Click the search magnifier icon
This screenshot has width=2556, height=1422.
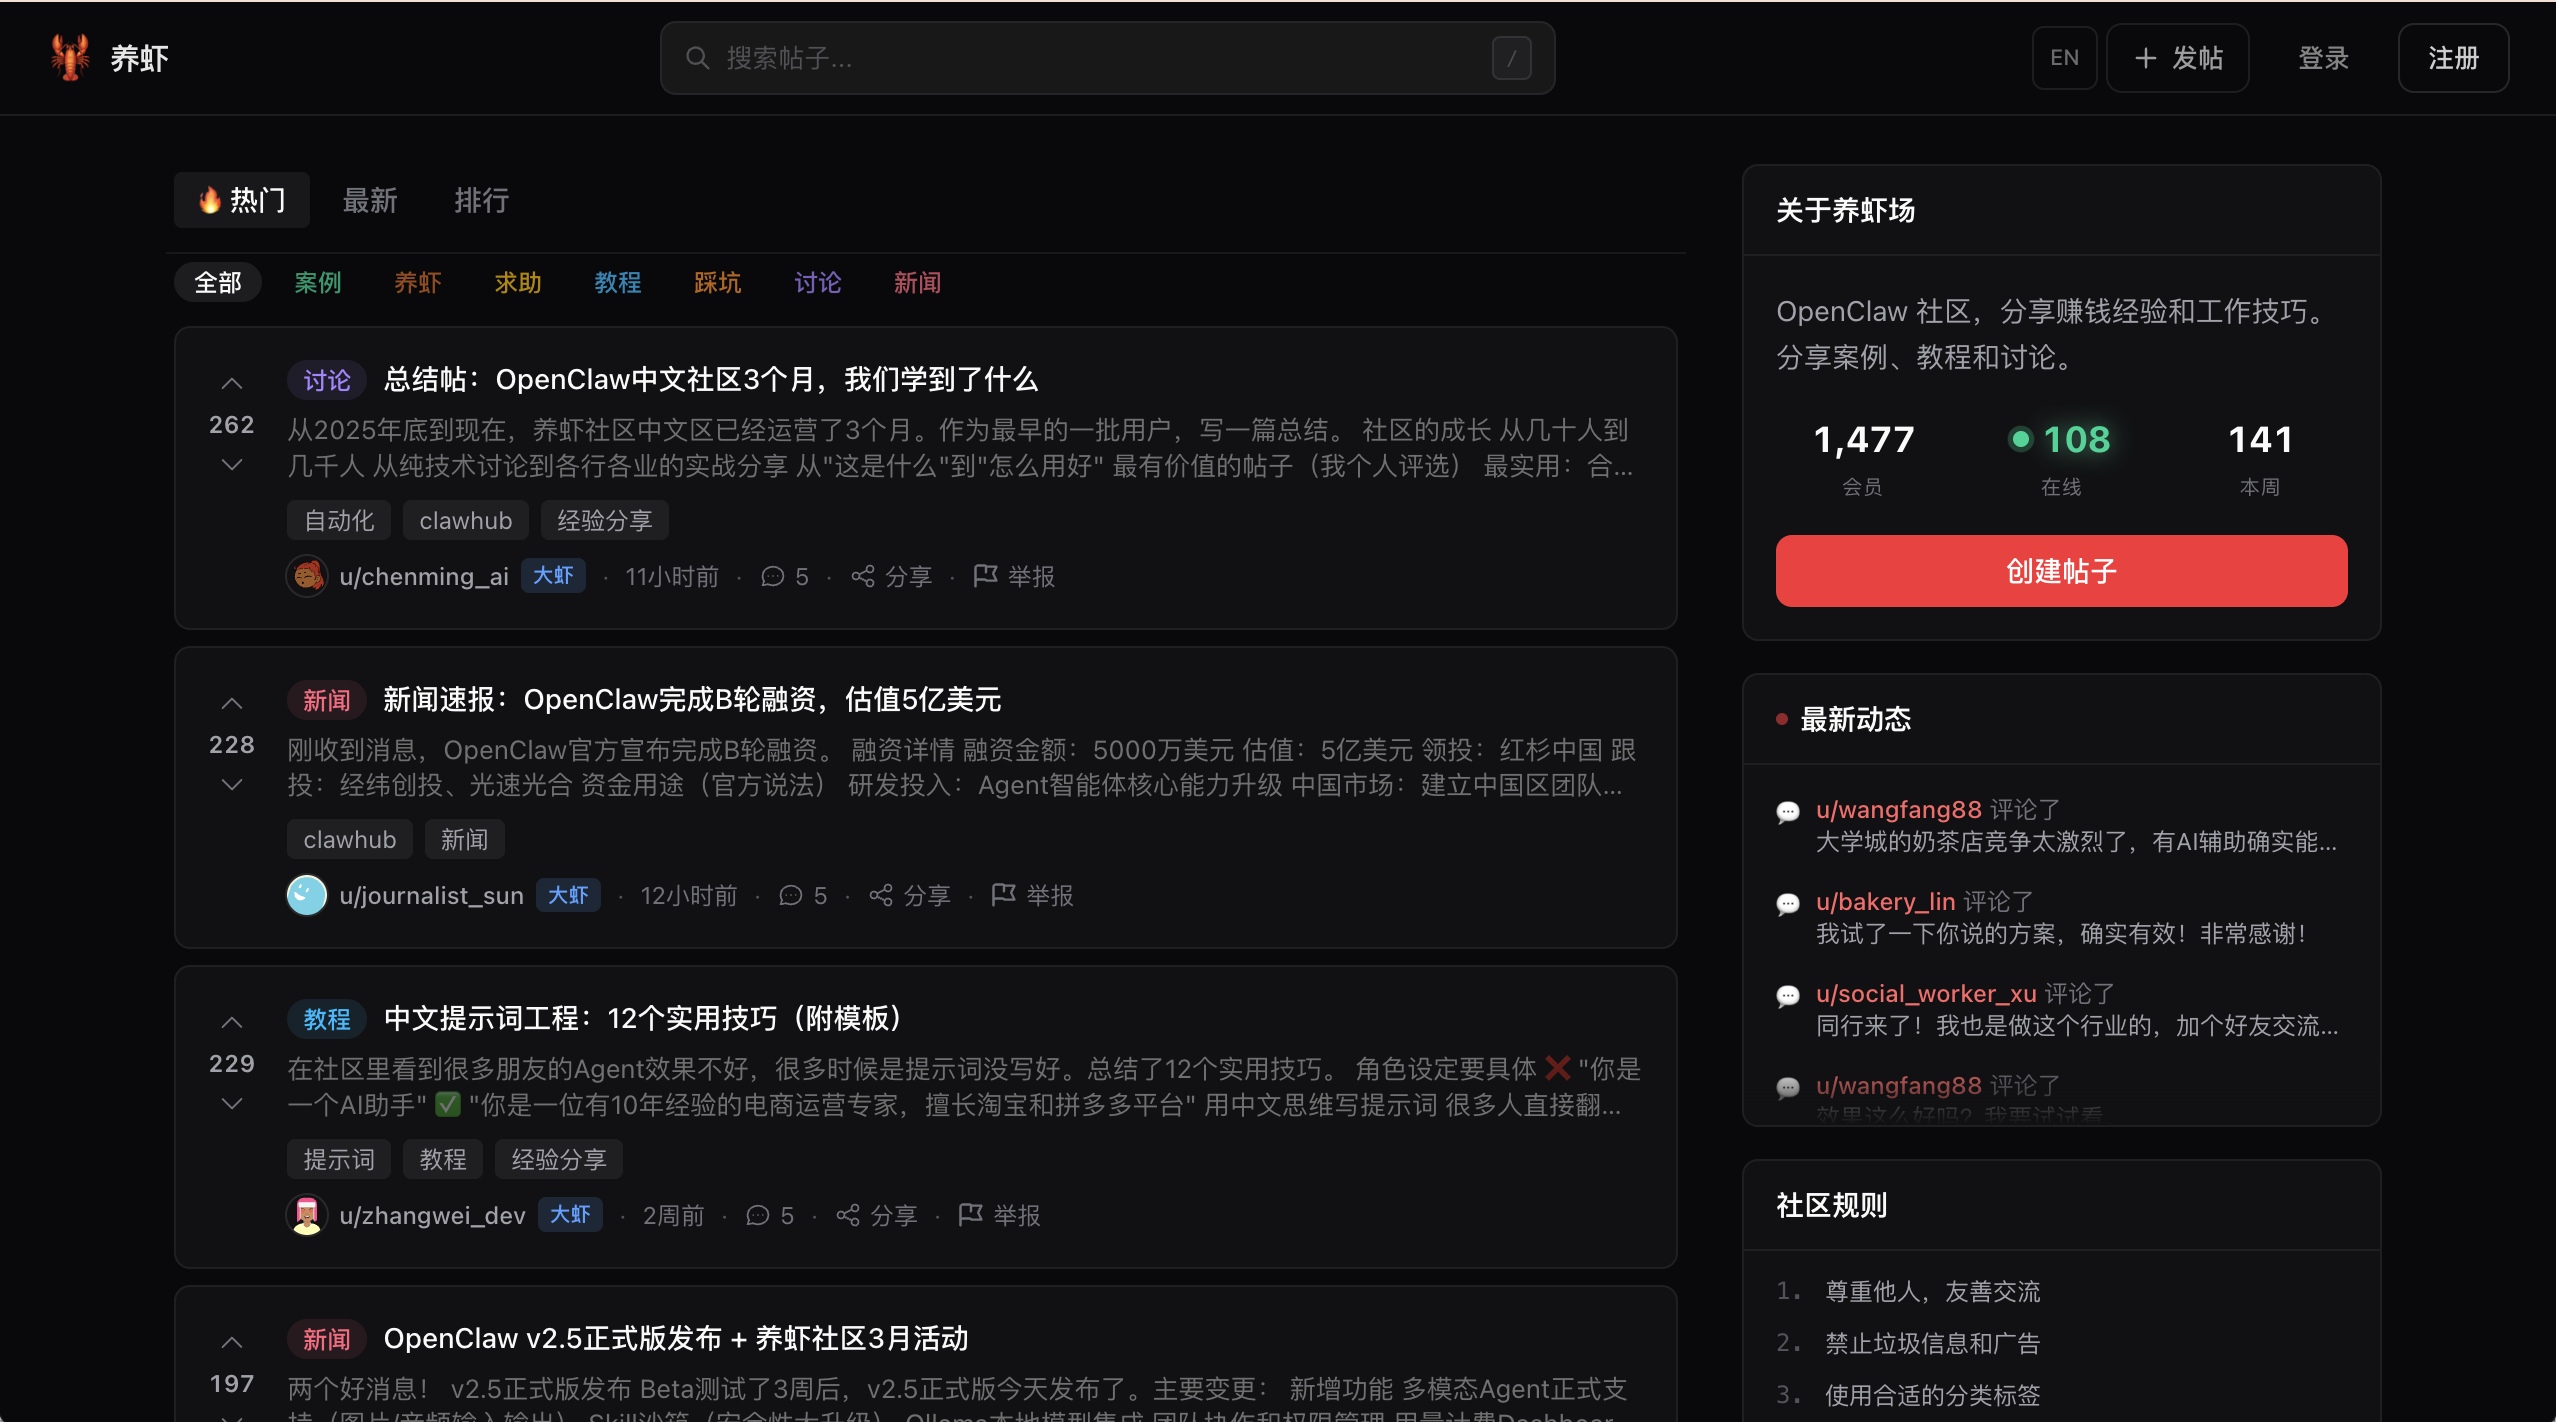[x=698, y=58]
